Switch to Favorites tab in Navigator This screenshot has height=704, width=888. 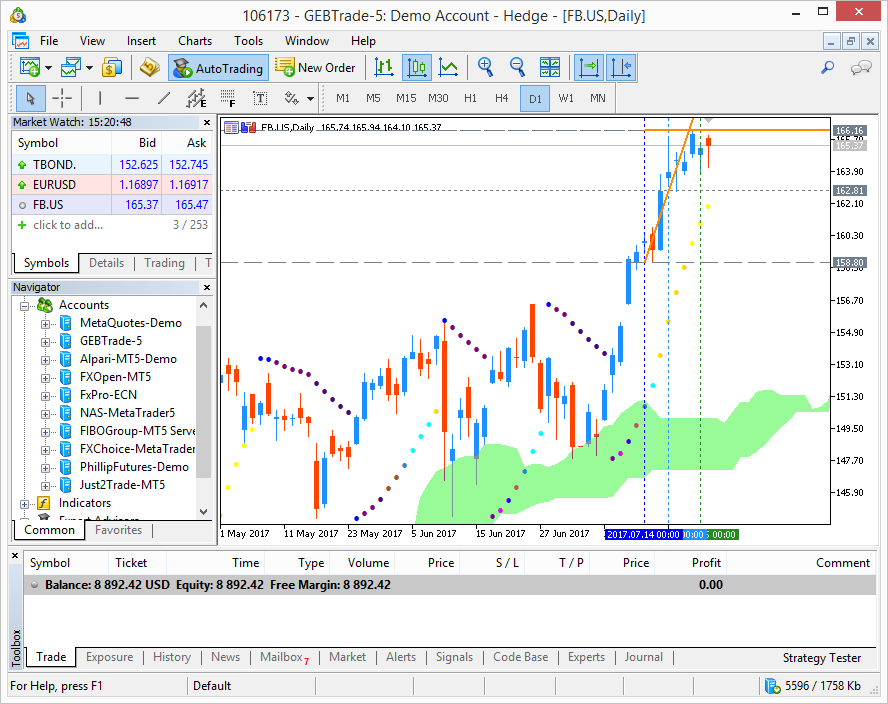coord(118,530)
